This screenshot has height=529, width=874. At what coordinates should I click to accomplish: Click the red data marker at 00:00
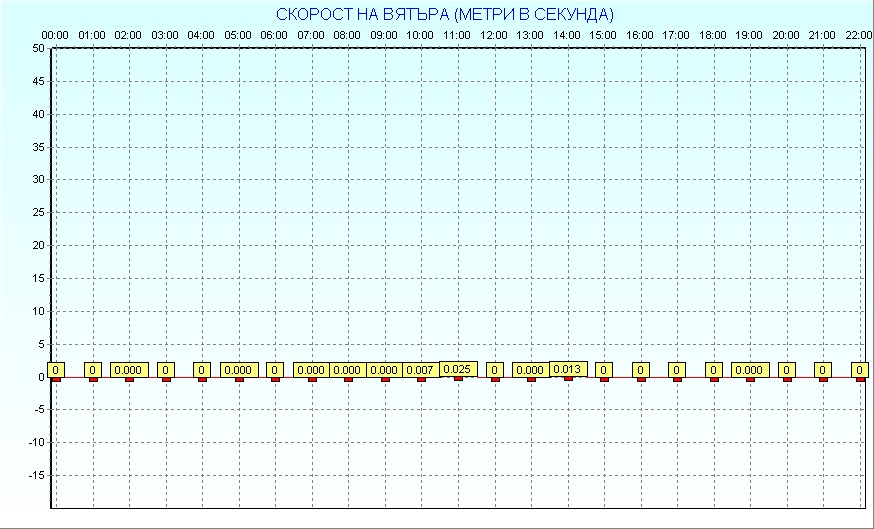[56, 379]
